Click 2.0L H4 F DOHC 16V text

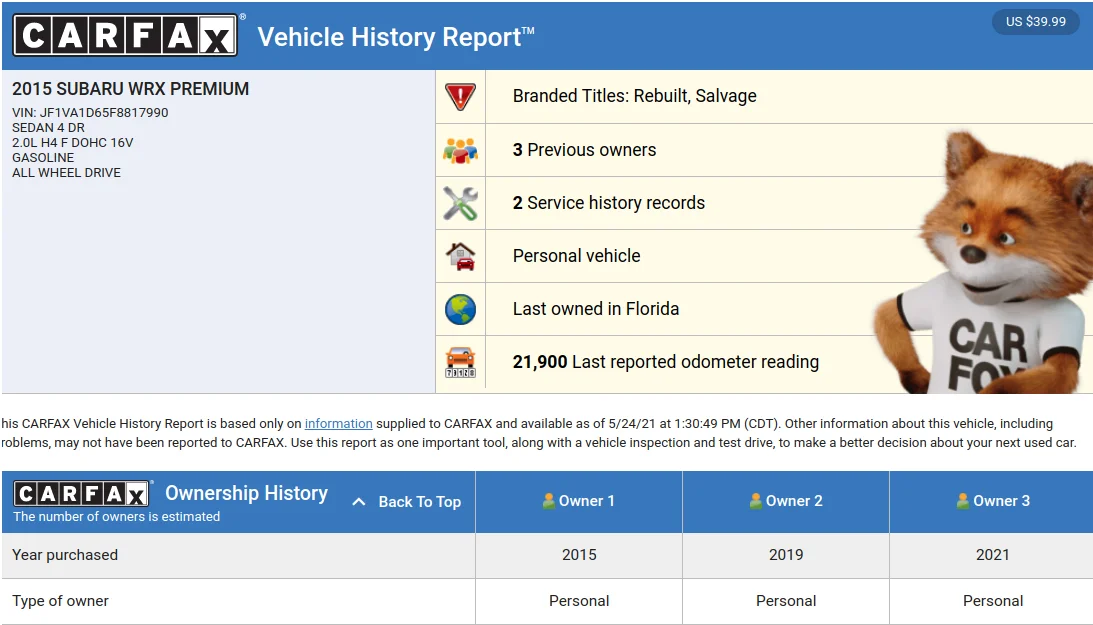click(x=72, y=143)
